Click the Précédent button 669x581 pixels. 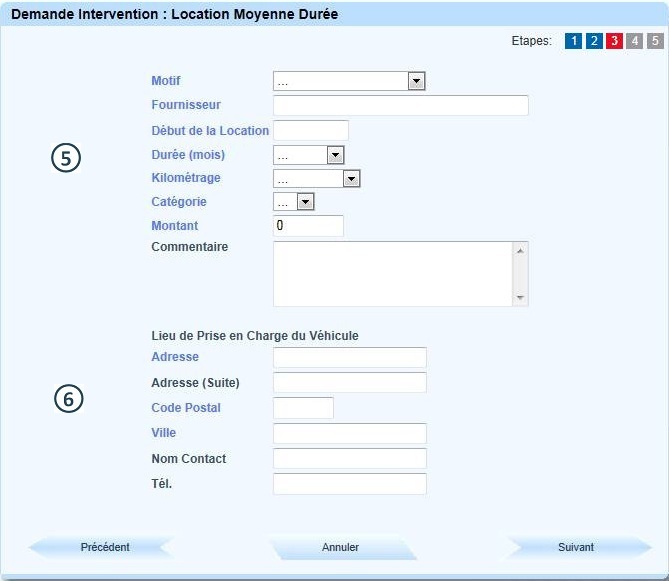click(105, 547)
